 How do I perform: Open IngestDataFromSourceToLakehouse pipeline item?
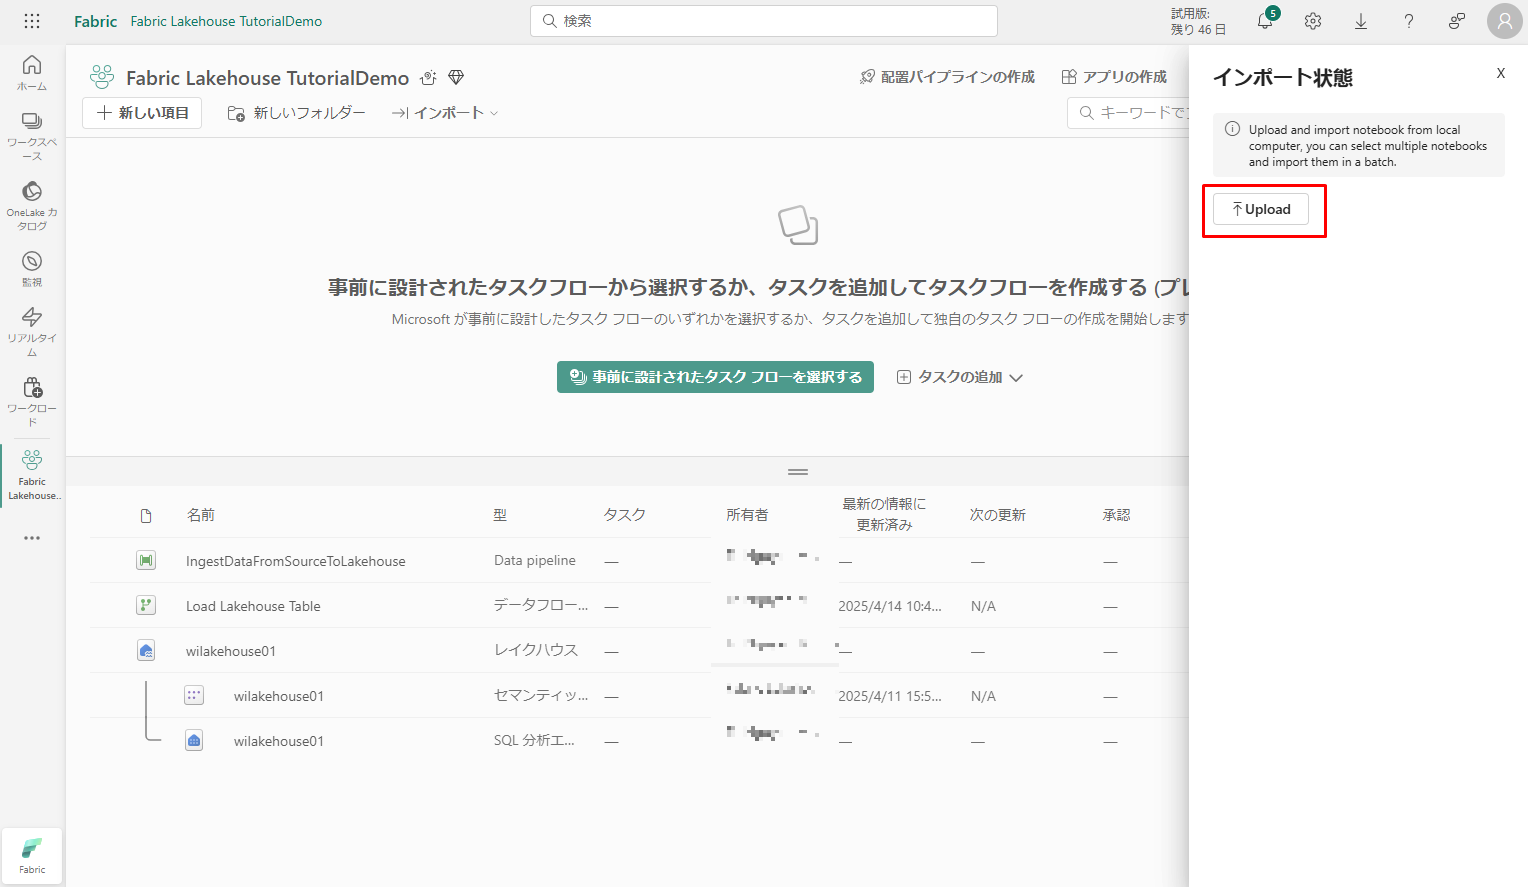(295, 561)
